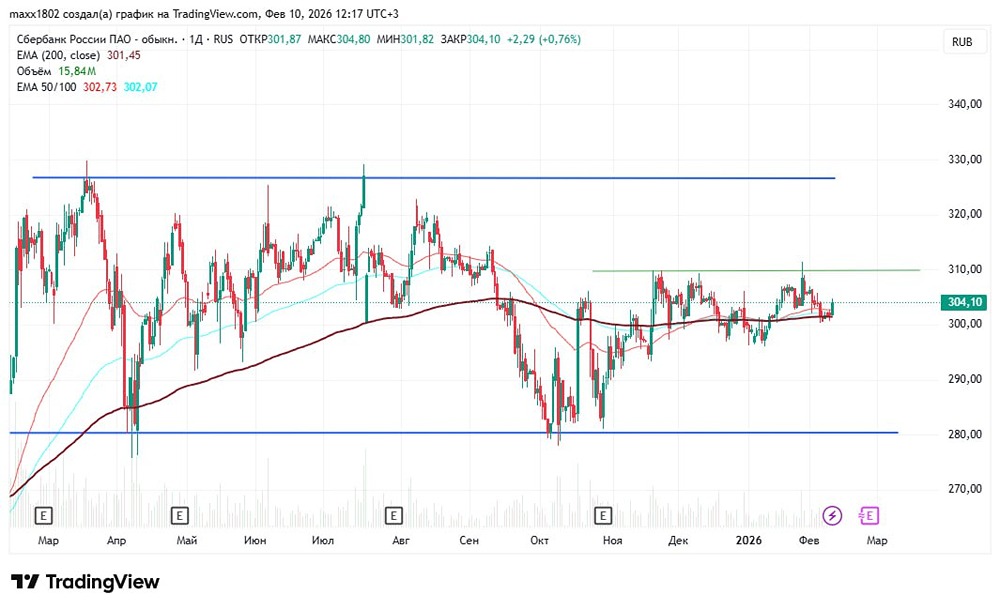Viewport: 1000px width, 610px height.
Task: Click the TradingView logo
Action: pos(85,581)
